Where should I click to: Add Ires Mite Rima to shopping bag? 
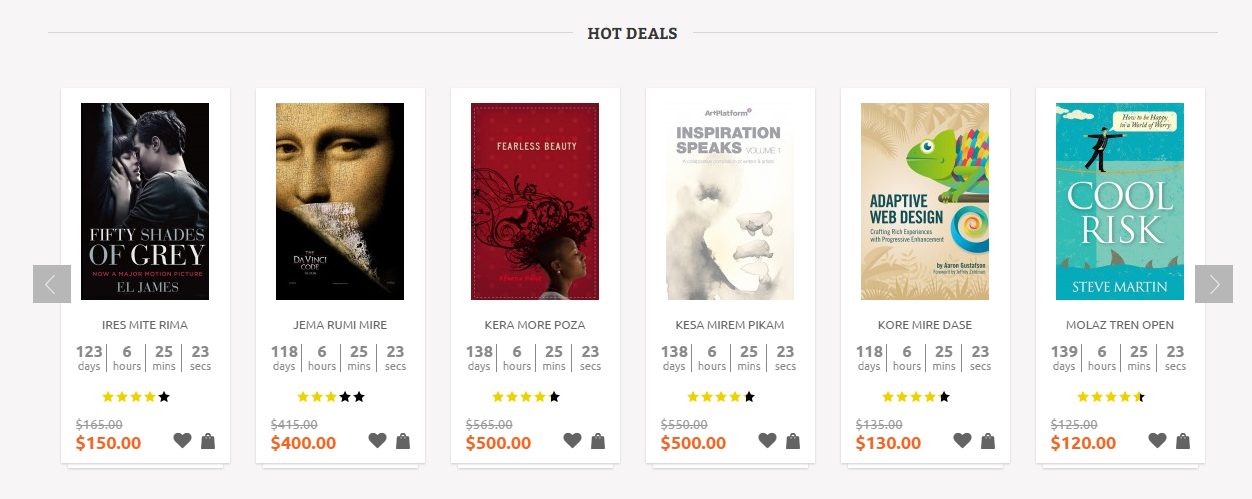(x=208, y=440)
